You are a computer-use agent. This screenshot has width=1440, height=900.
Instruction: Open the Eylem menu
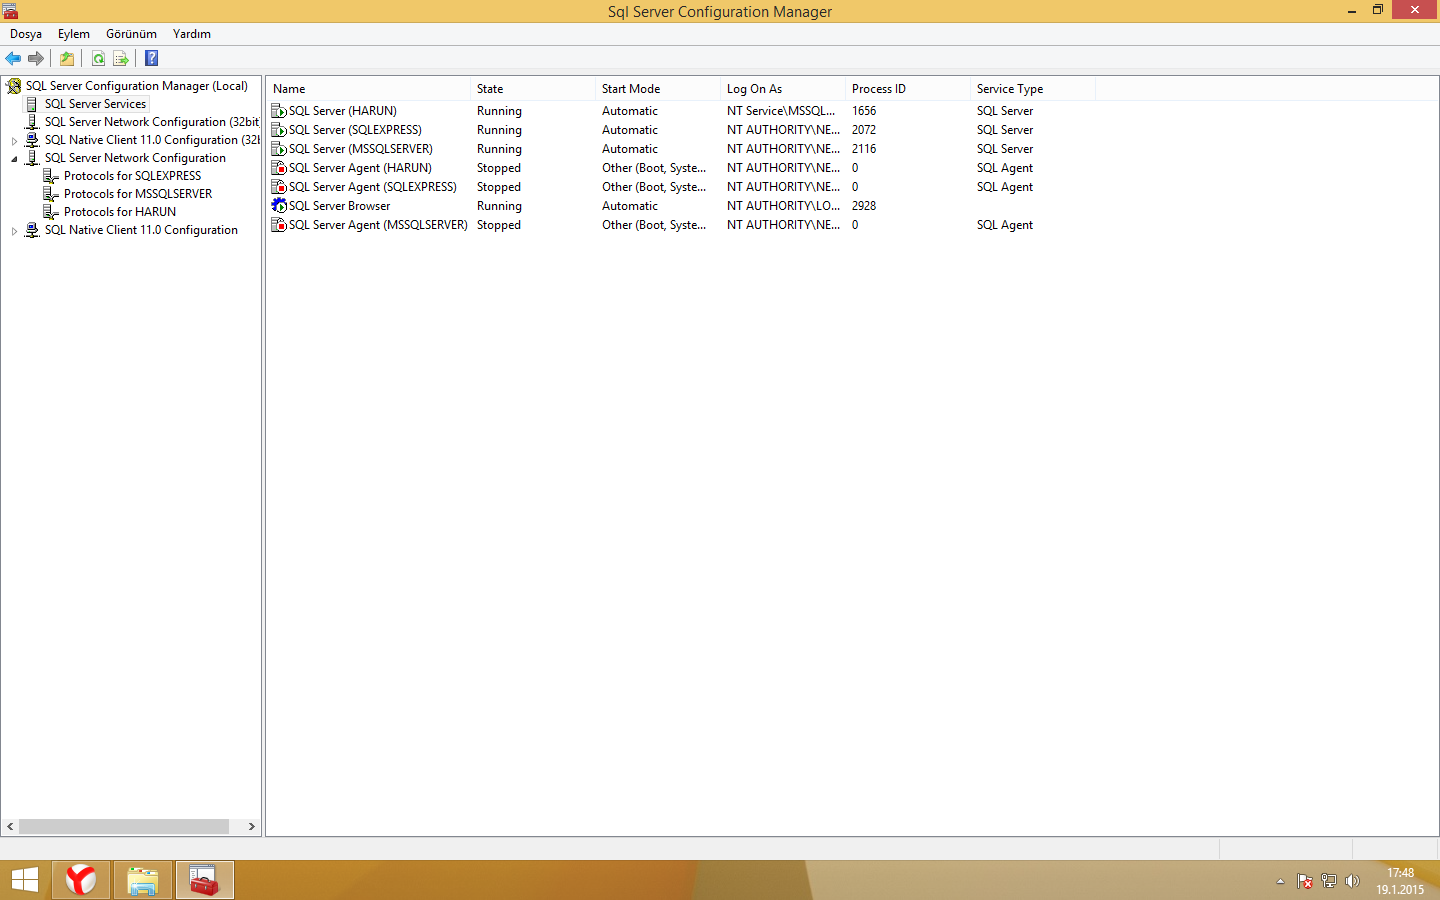pos(74,34)
